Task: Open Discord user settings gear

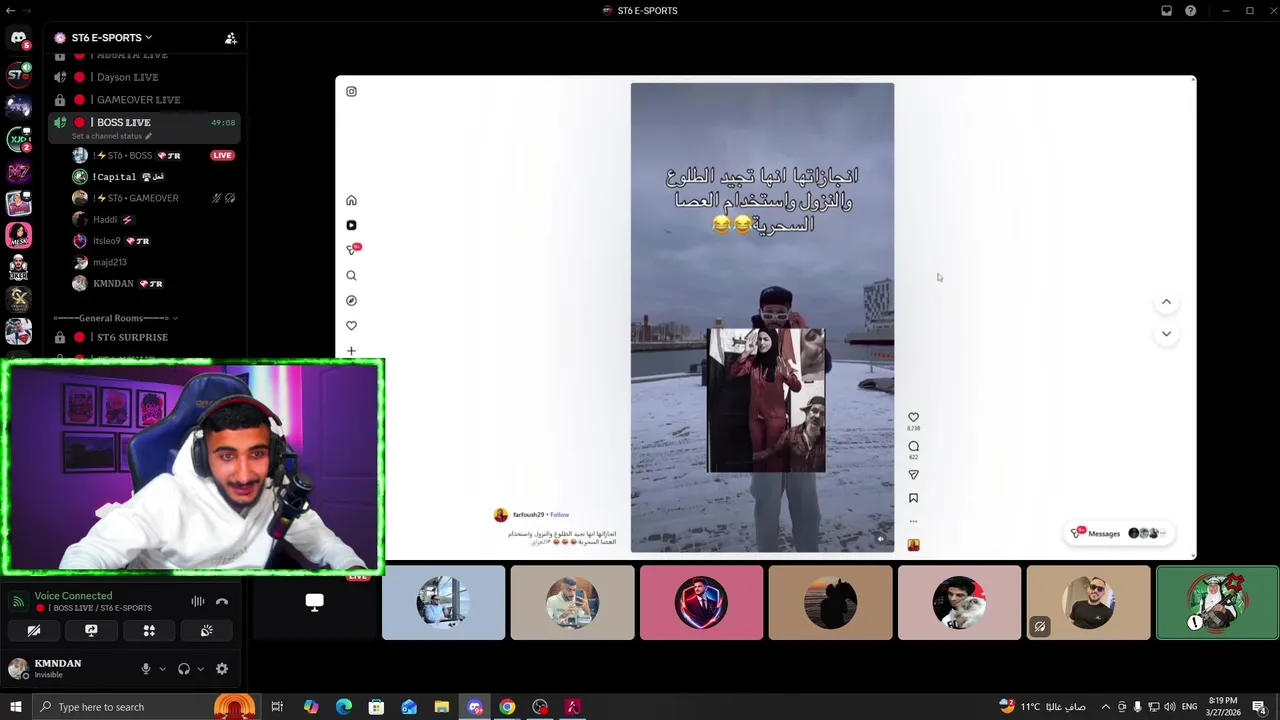Action: [222, 669]
